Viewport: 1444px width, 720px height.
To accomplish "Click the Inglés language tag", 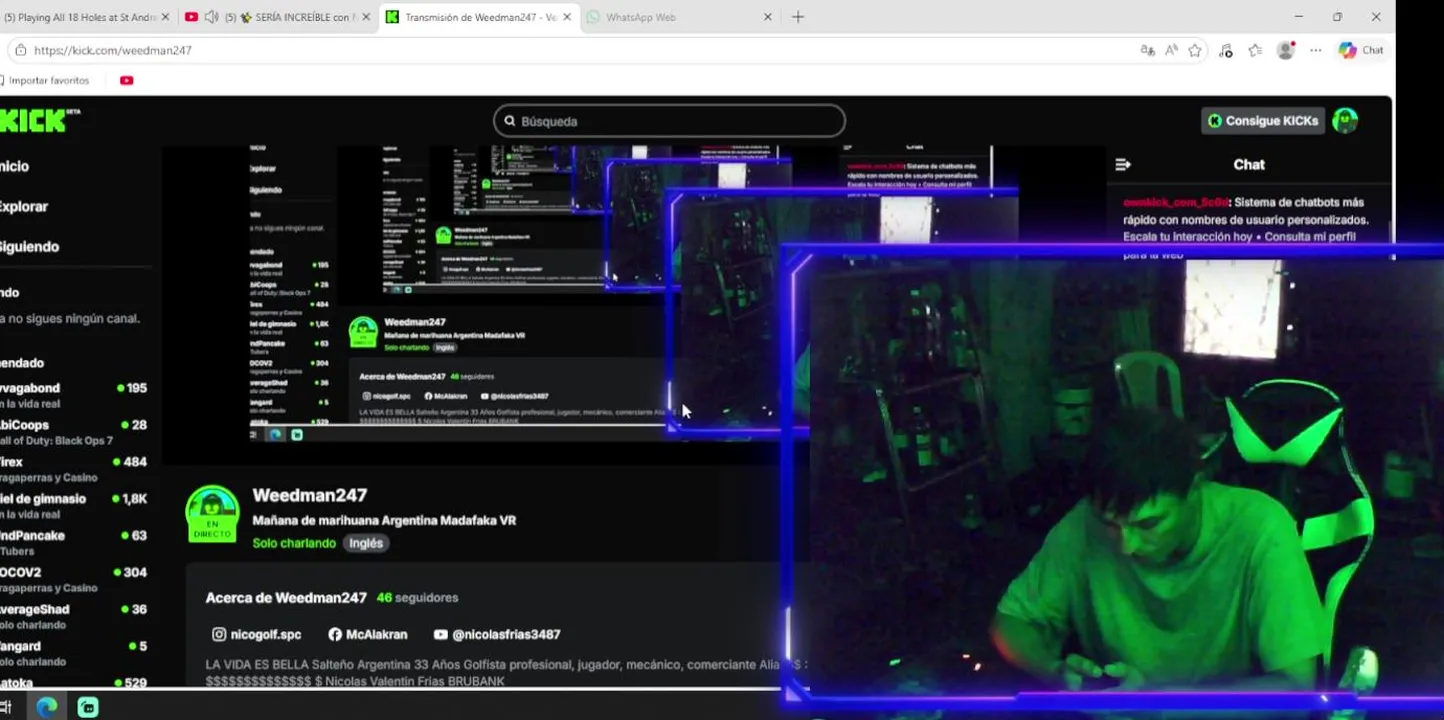I will (366, 543).
